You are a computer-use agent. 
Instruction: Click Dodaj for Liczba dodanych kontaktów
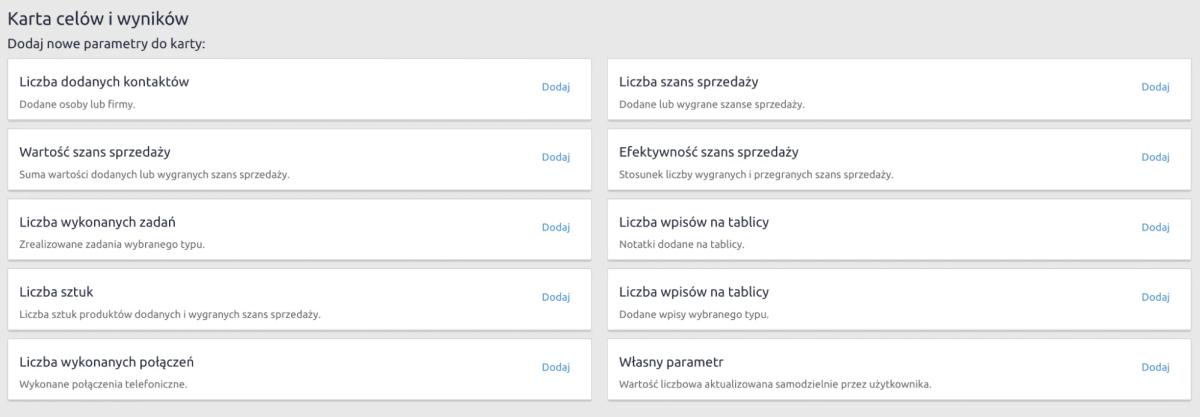click(x=555, y=87)
